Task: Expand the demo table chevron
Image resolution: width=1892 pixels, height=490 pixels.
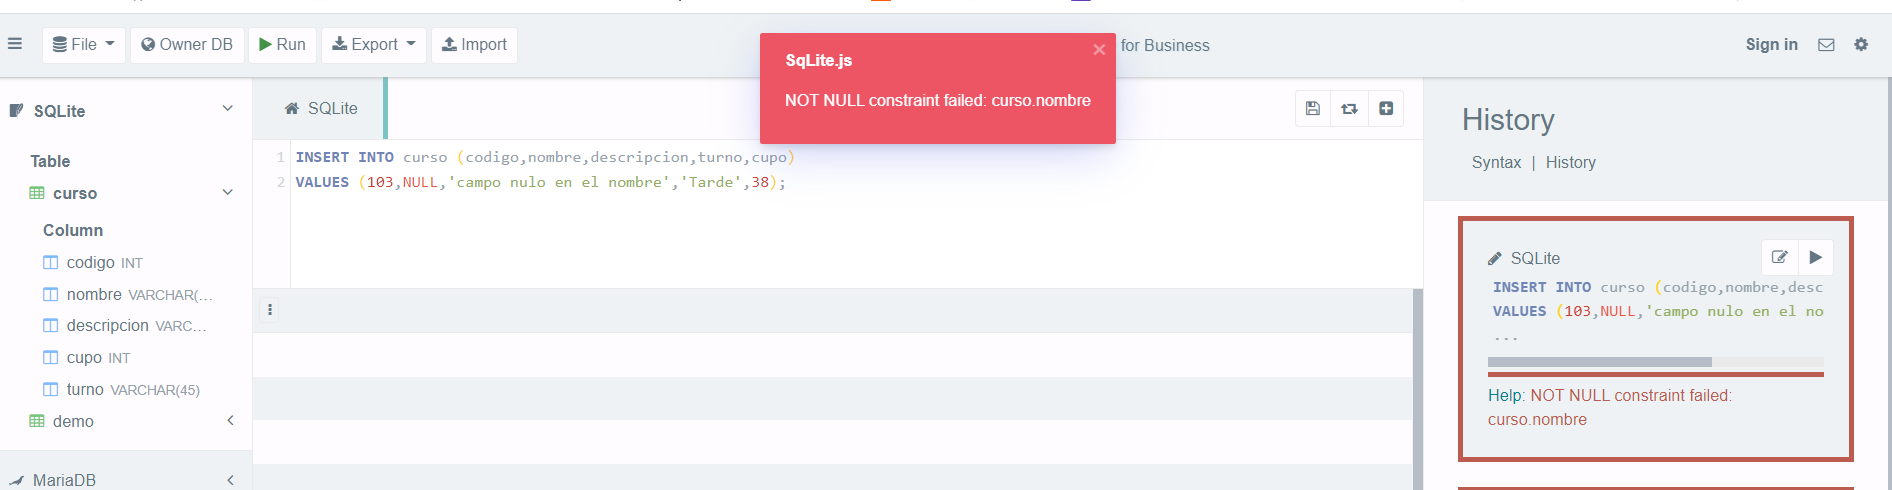Action: pos(230,421)
